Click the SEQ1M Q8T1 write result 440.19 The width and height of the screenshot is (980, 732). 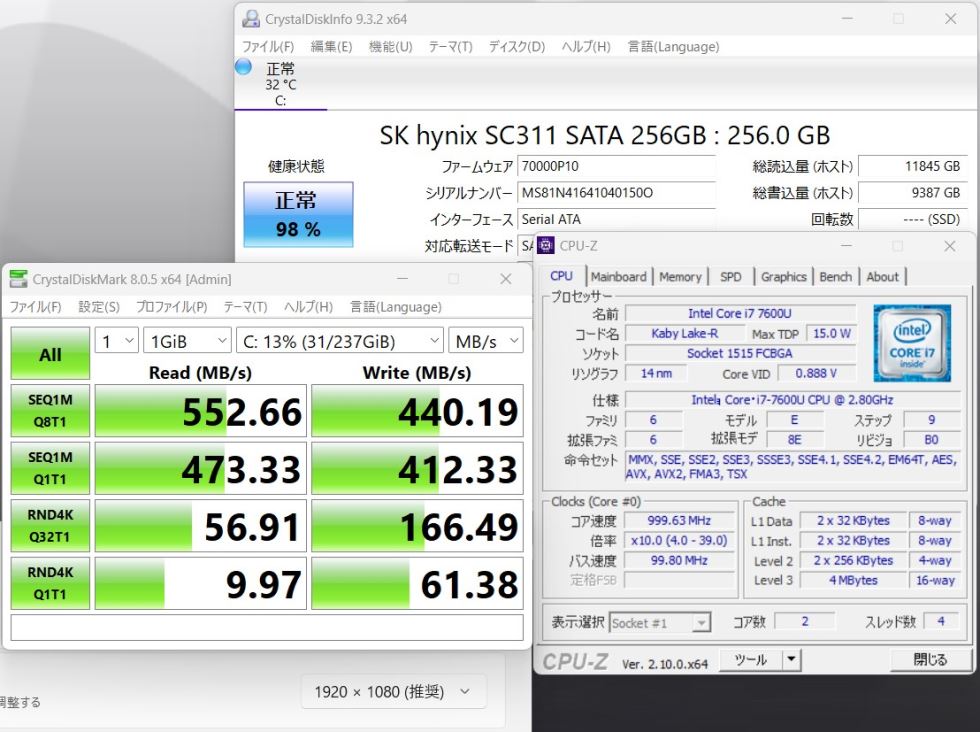click(x=417, y=411)
